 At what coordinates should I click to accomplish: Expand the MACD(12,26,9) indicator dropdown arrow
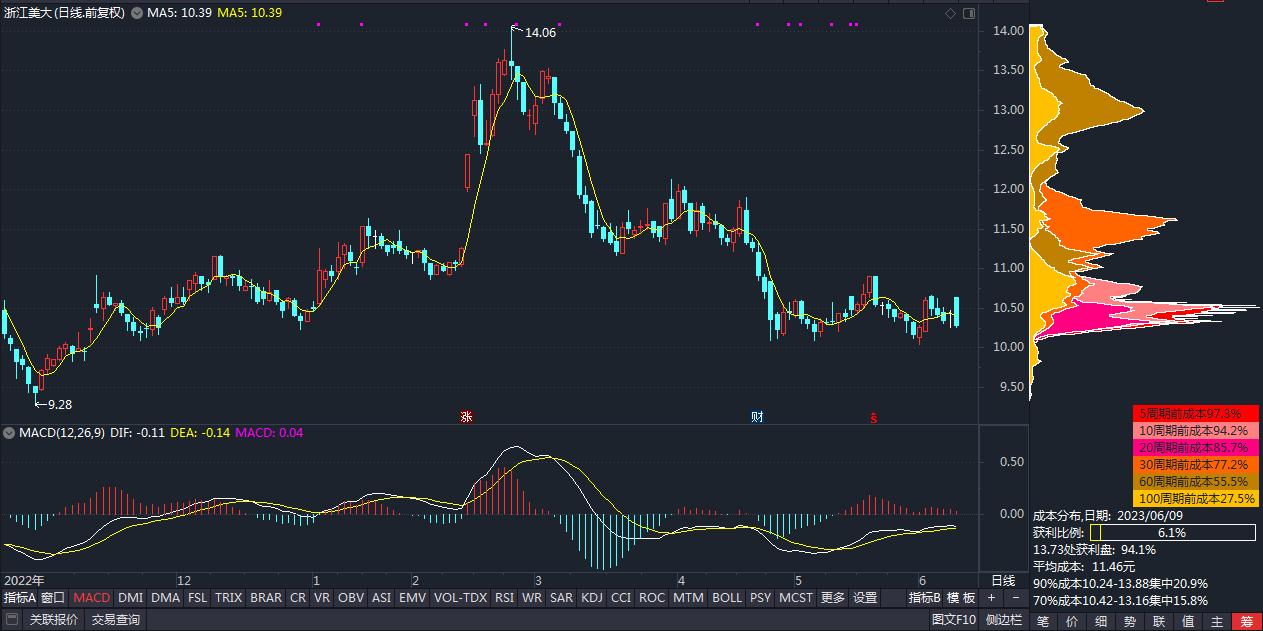pos(9,433)
